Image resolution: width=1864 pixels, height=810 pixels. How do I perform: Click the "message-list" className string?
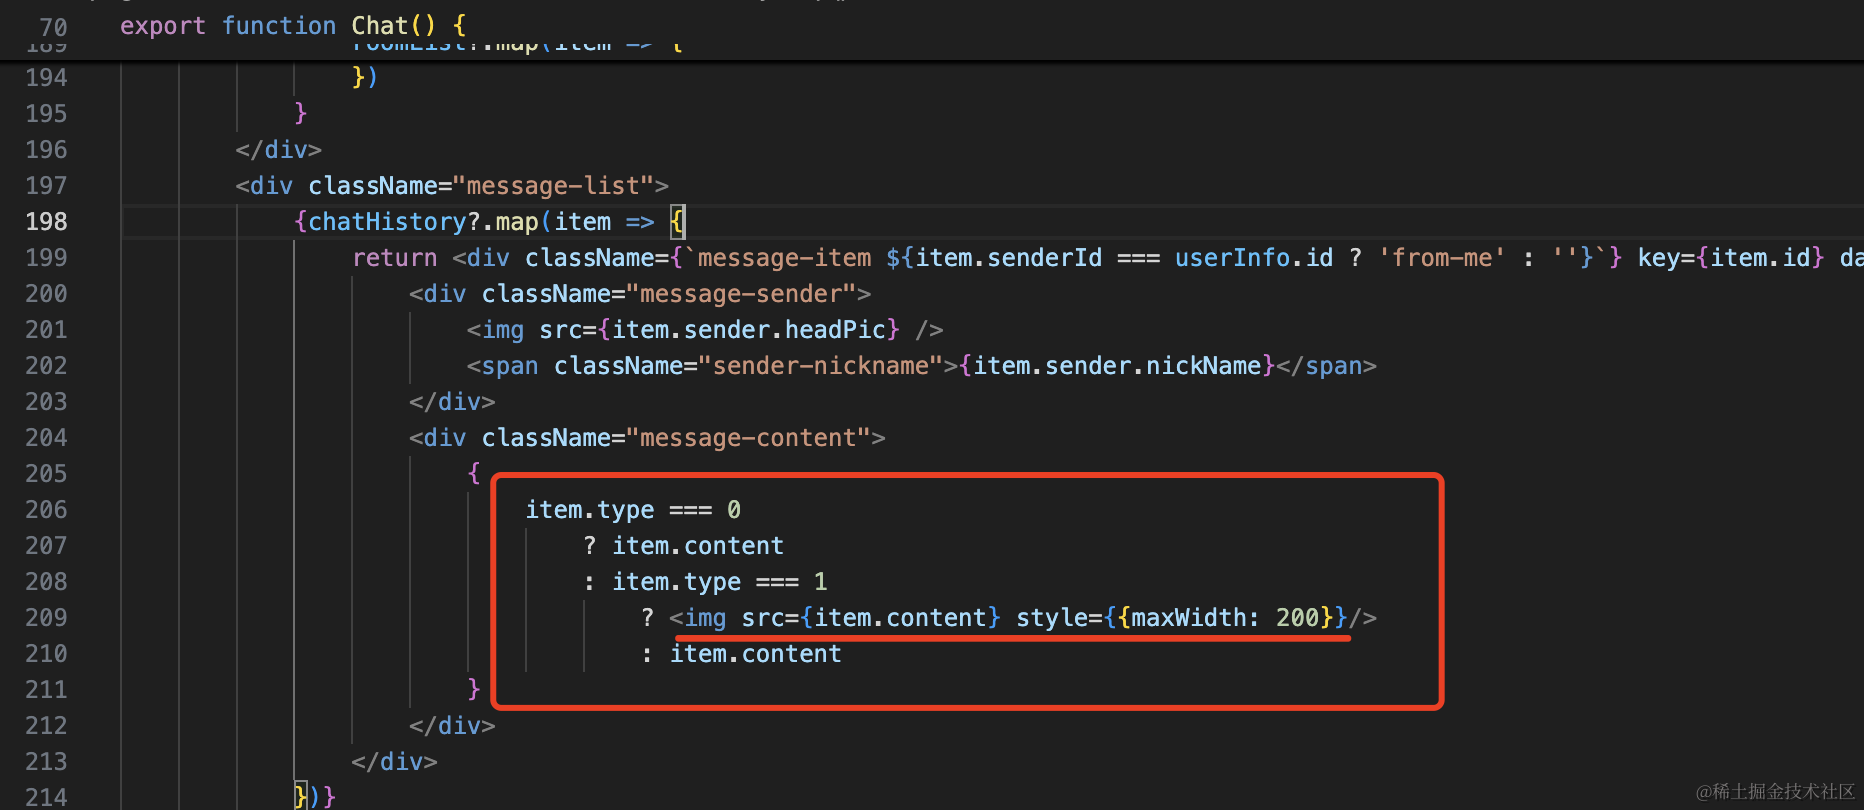(x=553, y=186)
